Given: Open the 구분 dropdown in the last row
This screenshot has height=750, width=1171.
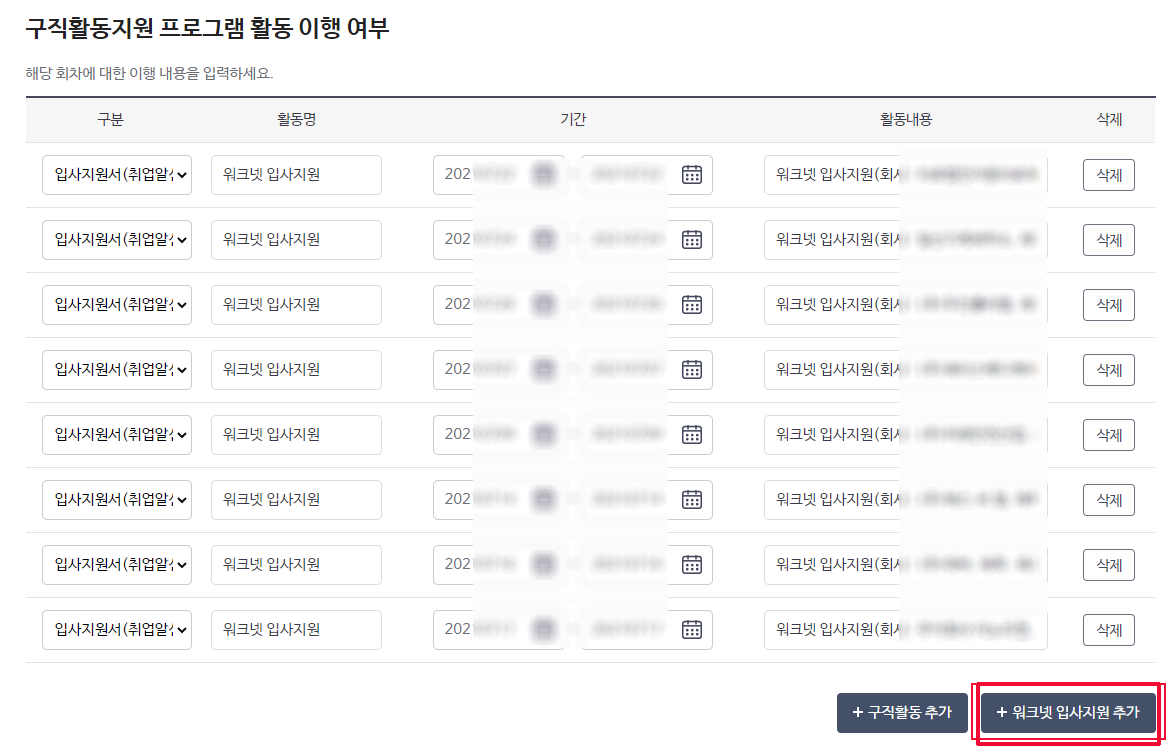Looking at the screenshot, I should coord(116,629).
